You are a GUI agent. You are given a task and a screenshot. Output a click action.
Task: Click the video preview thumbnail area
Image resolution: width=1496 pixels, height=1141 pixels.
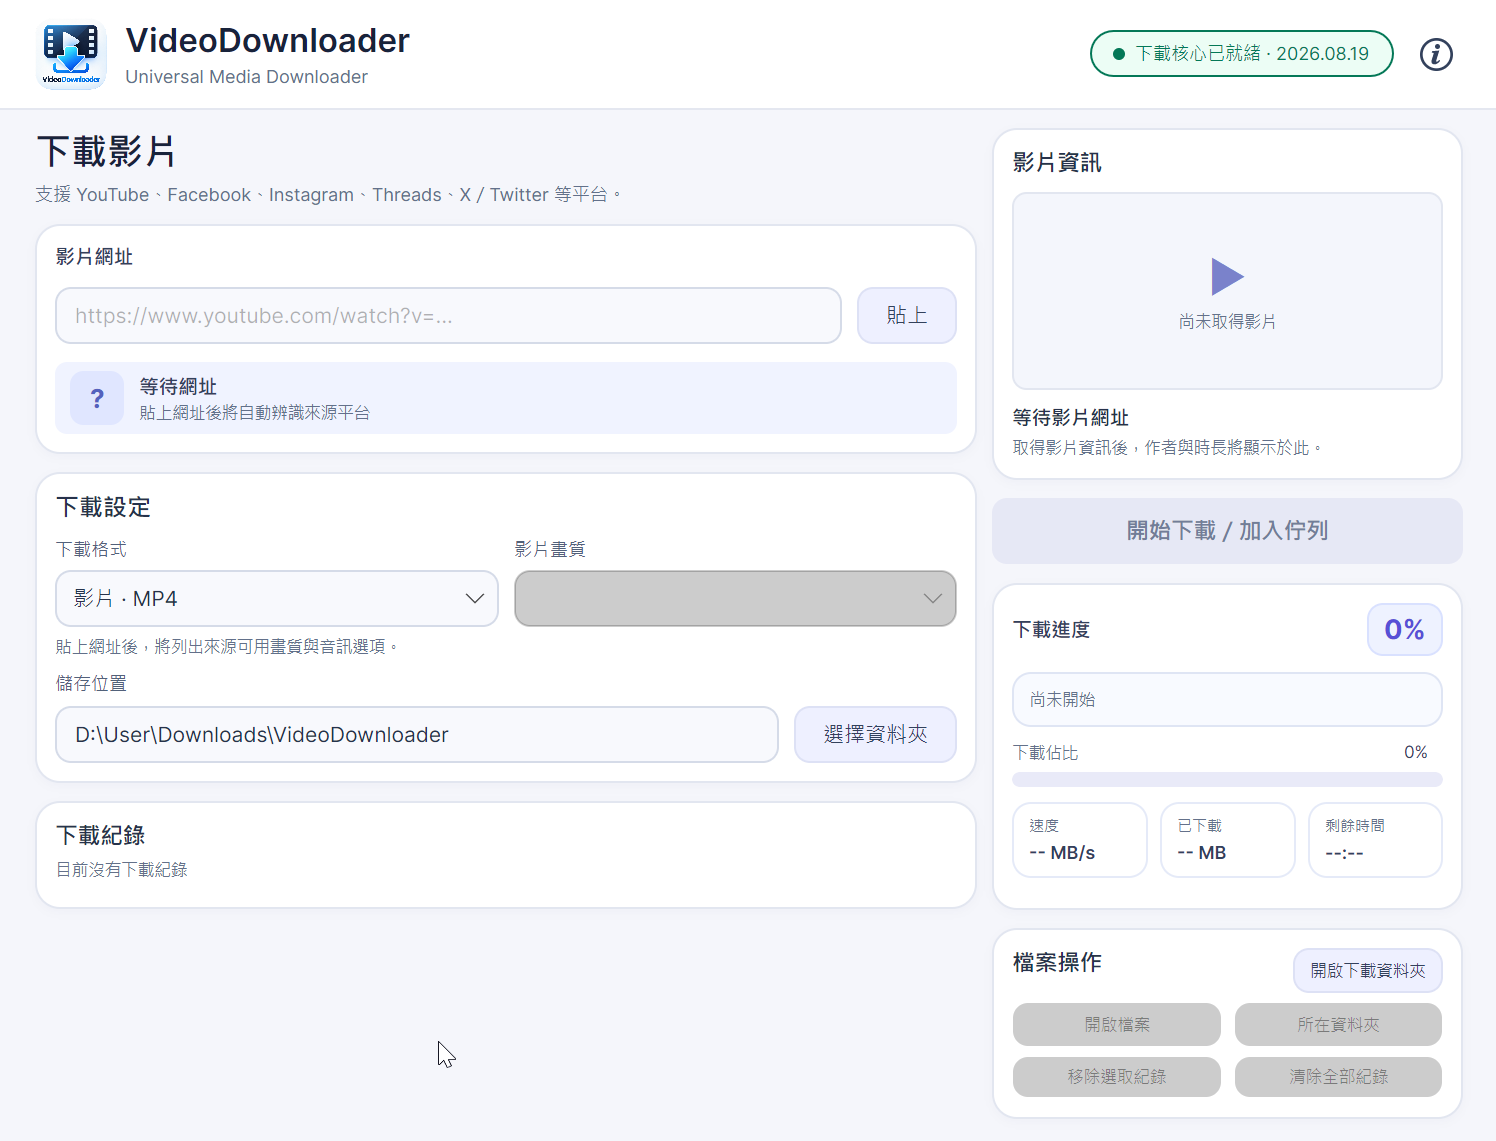click(x=1227, y=291)
